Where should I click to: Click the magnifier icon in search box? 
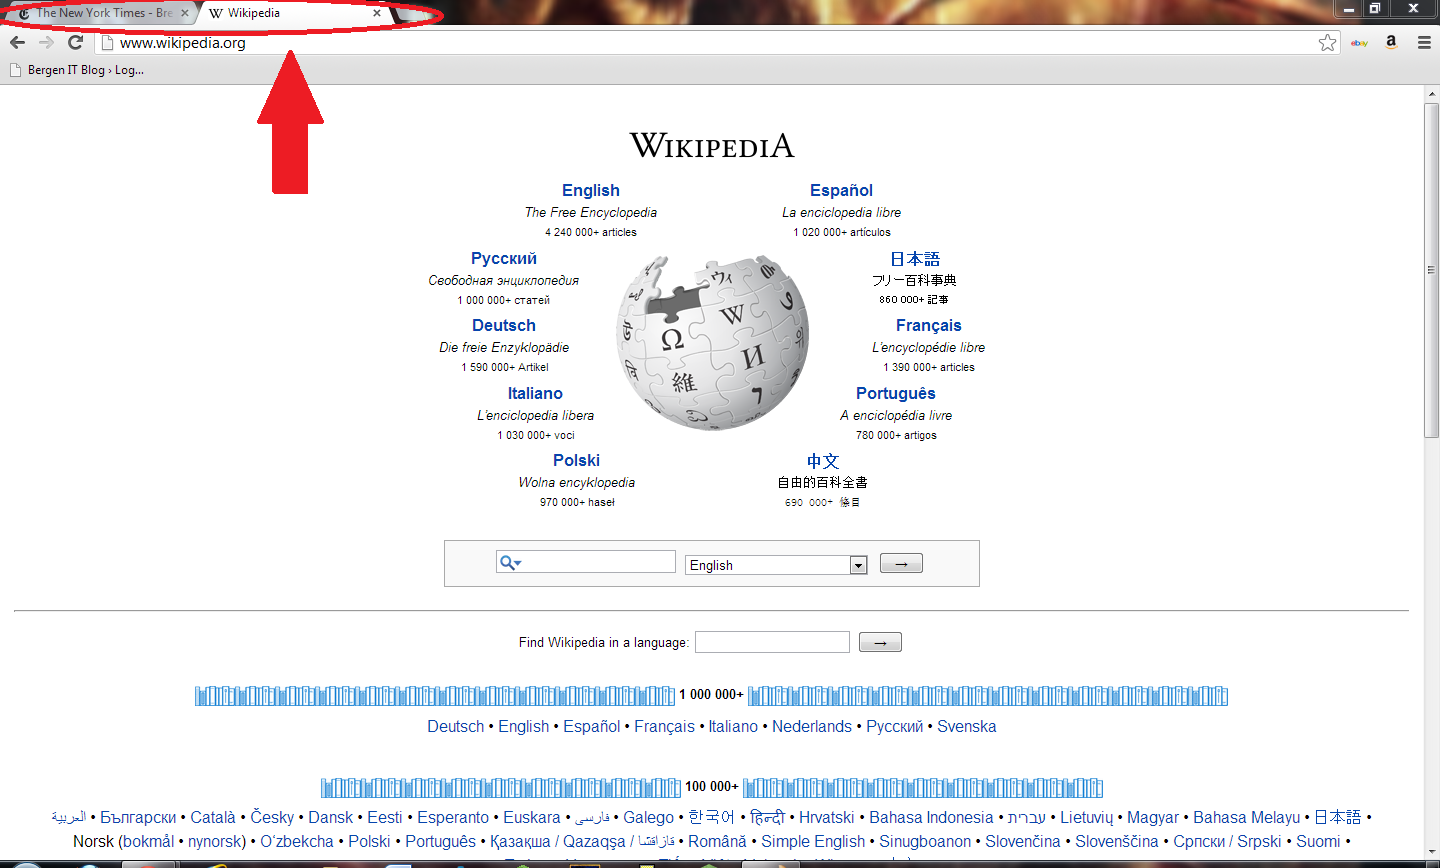coord(510,562)
